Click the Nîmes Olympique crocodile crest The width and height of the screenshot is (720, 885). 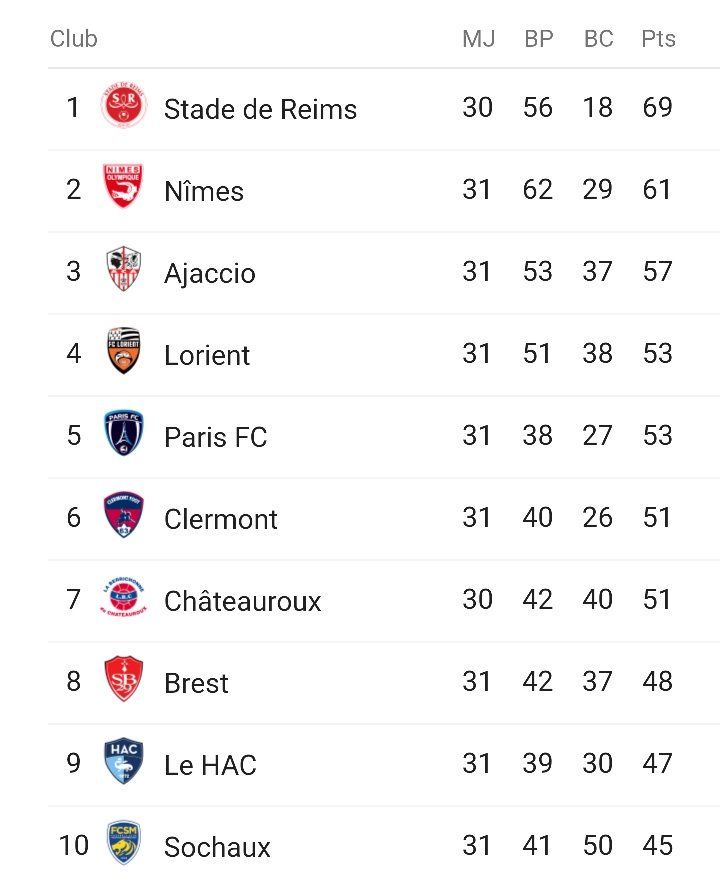click(x=124, y=189)
